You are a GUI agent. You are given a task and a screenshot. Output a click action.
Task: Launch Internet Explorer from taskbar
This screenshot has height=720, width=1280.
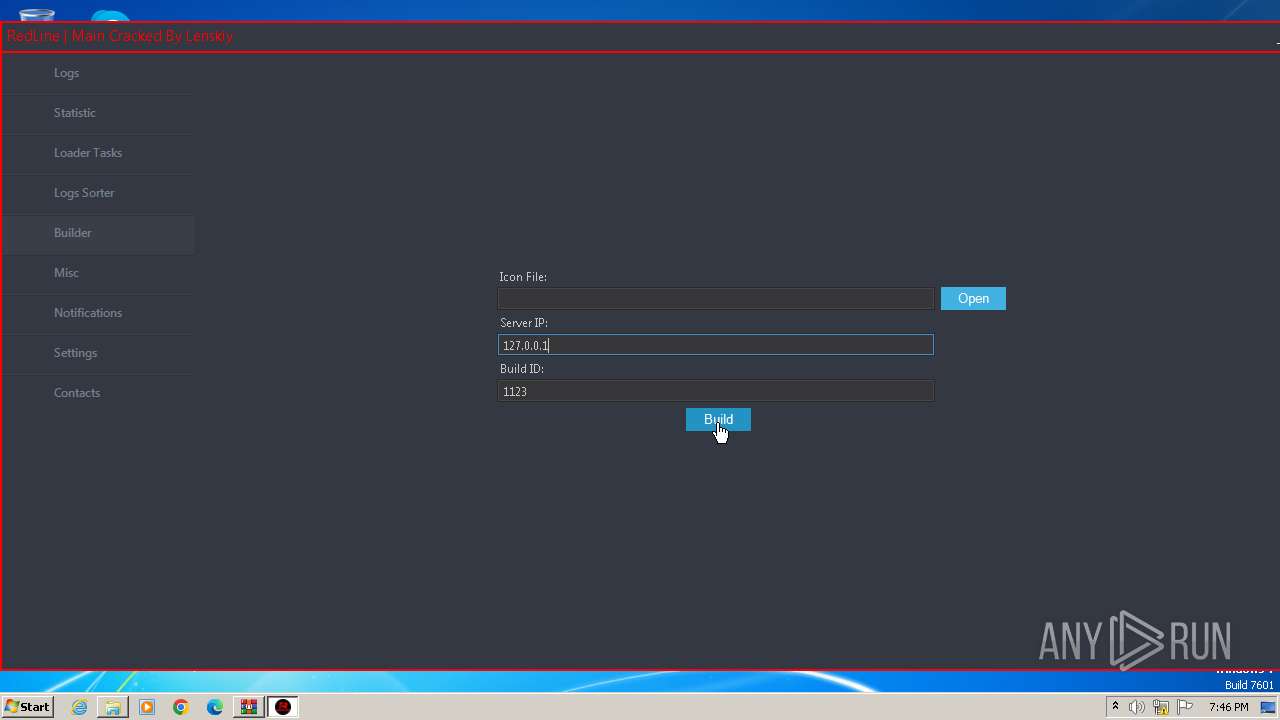pos(79,707)
